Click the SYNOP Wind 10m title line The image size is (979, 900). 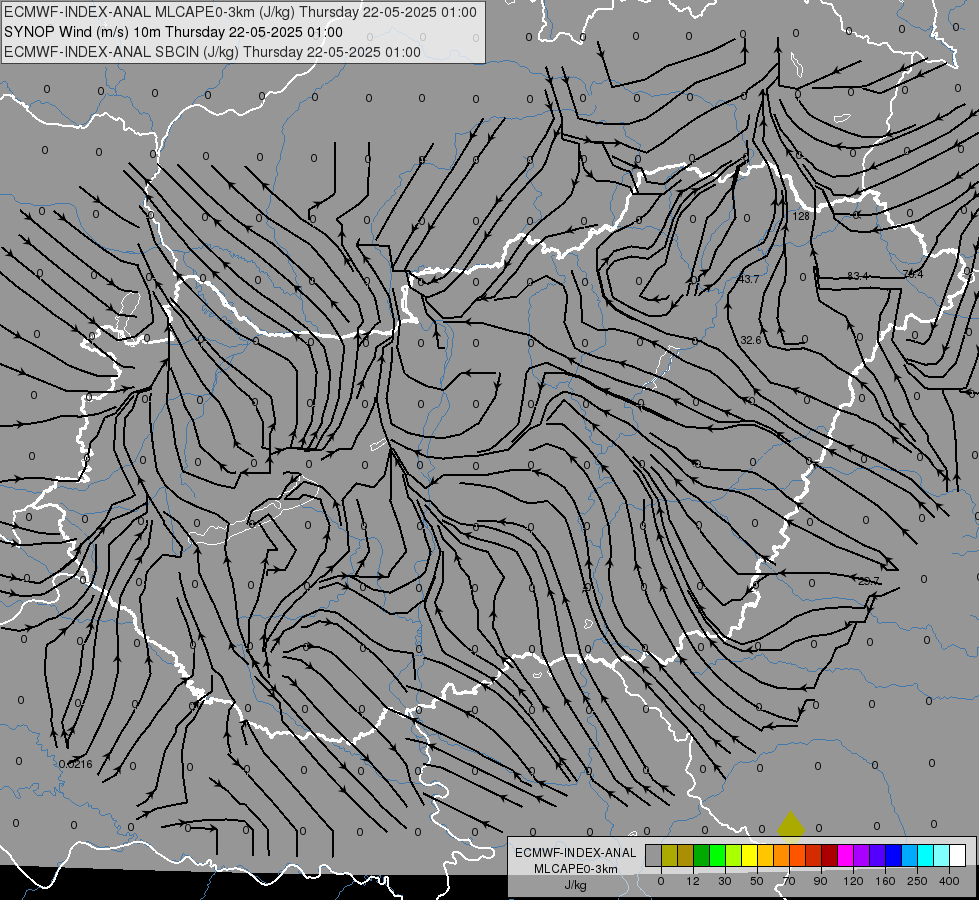click(173, 32)
